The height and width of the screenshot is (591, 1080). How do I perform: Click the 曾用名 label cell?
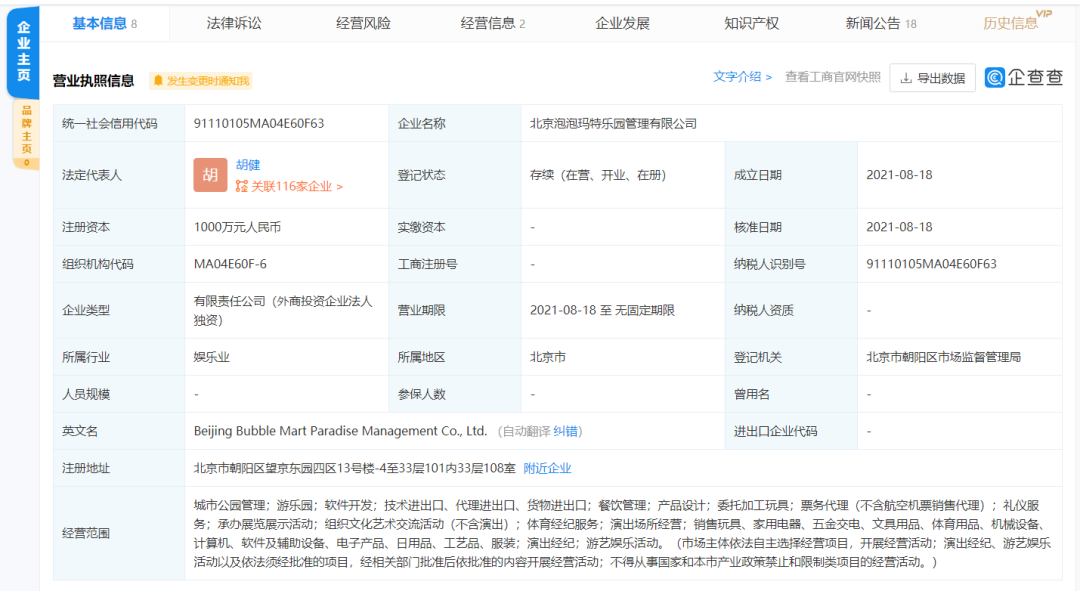pos(791,394)
